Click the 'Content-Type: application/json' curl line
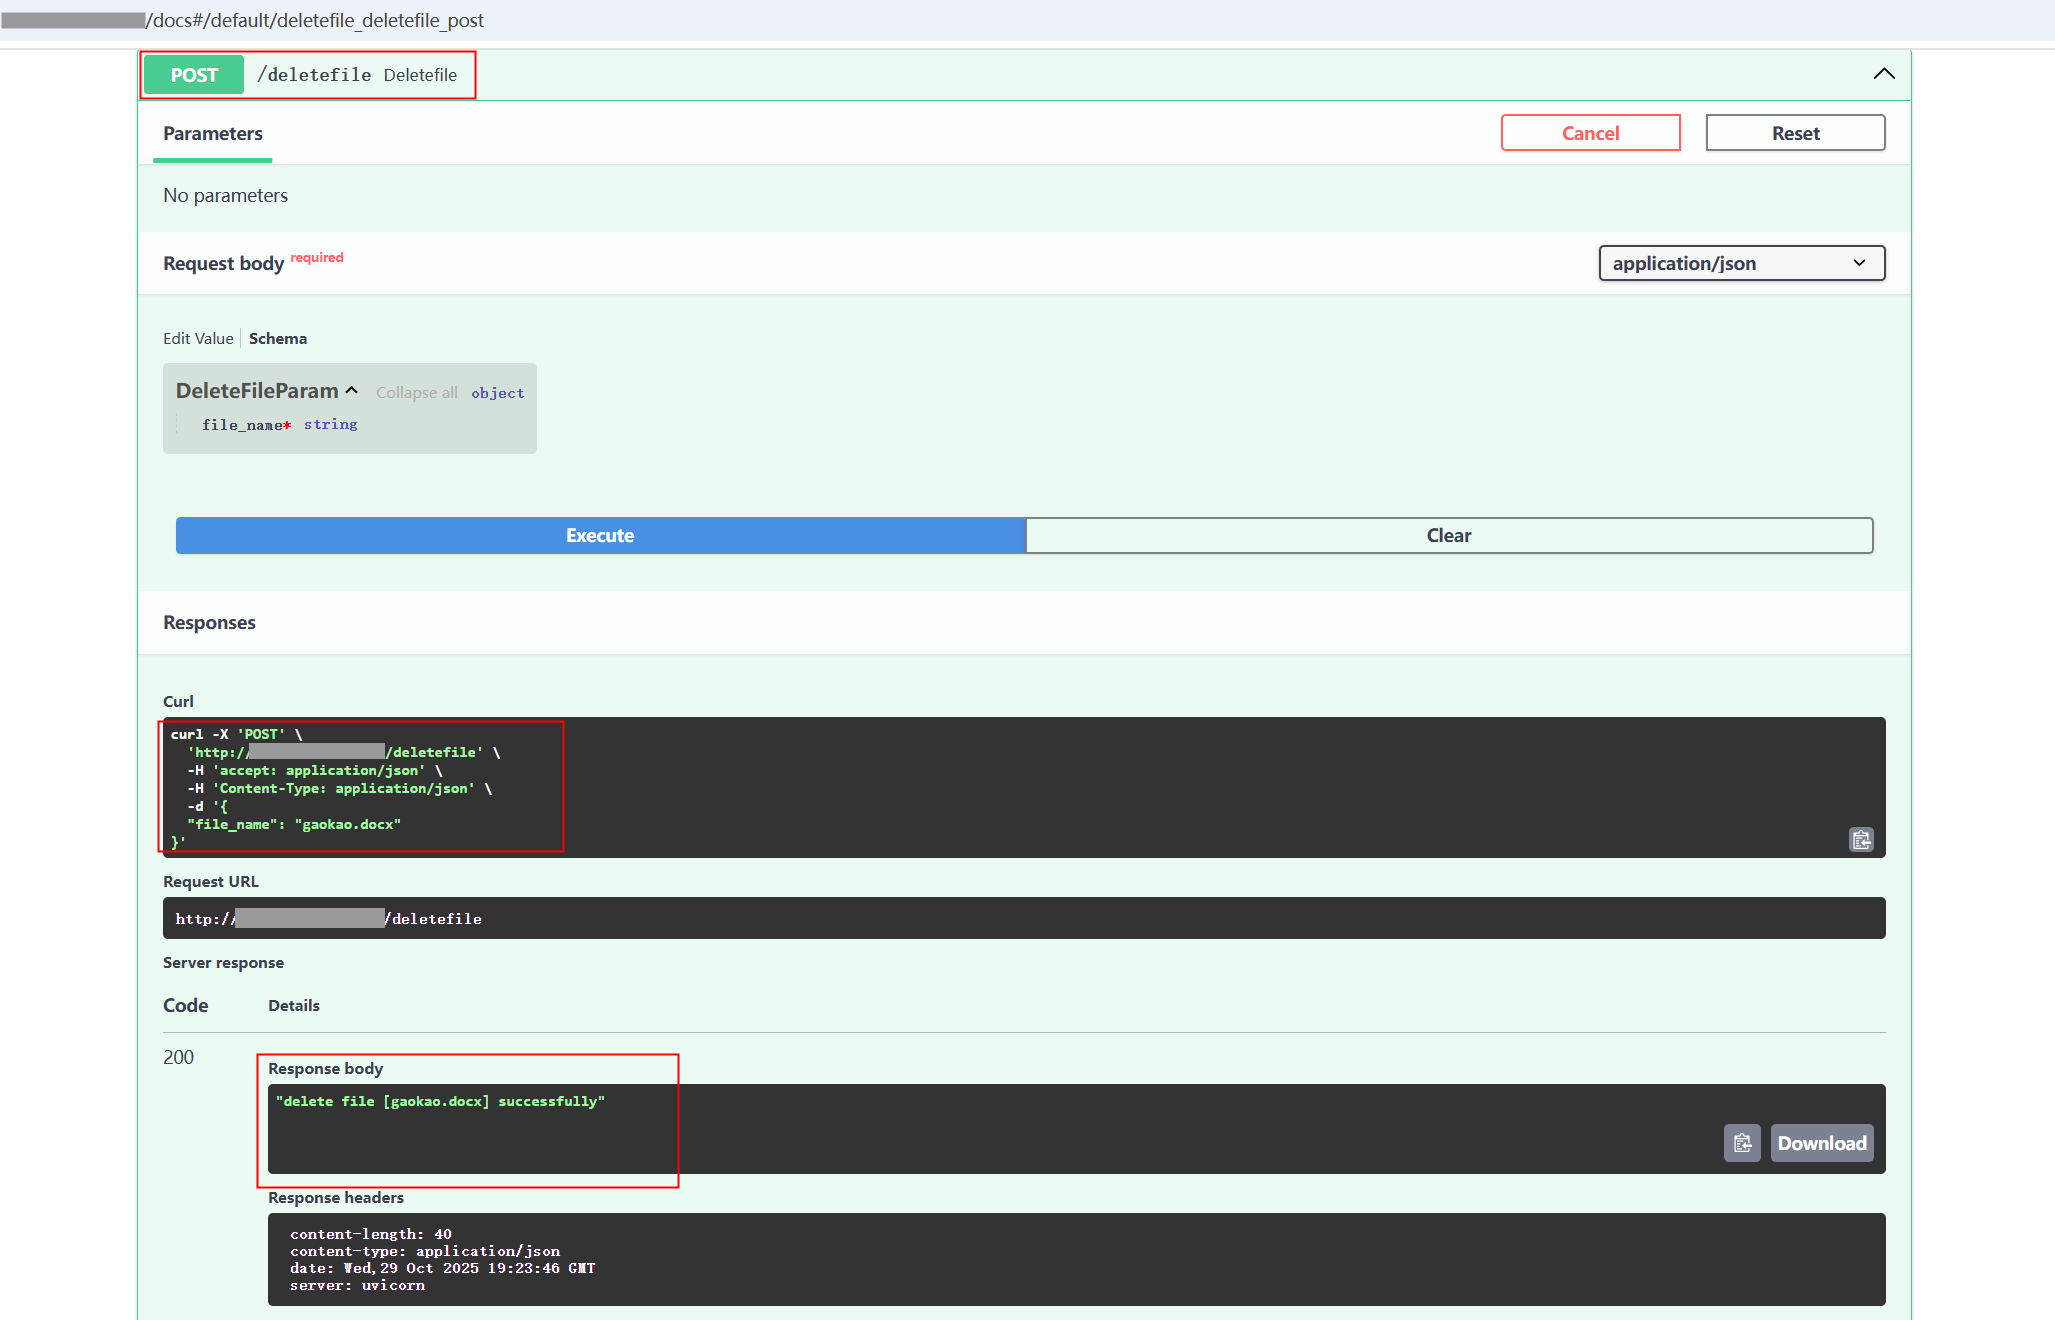This screenshot has height=1320, width=2055. tap(340, 788)
